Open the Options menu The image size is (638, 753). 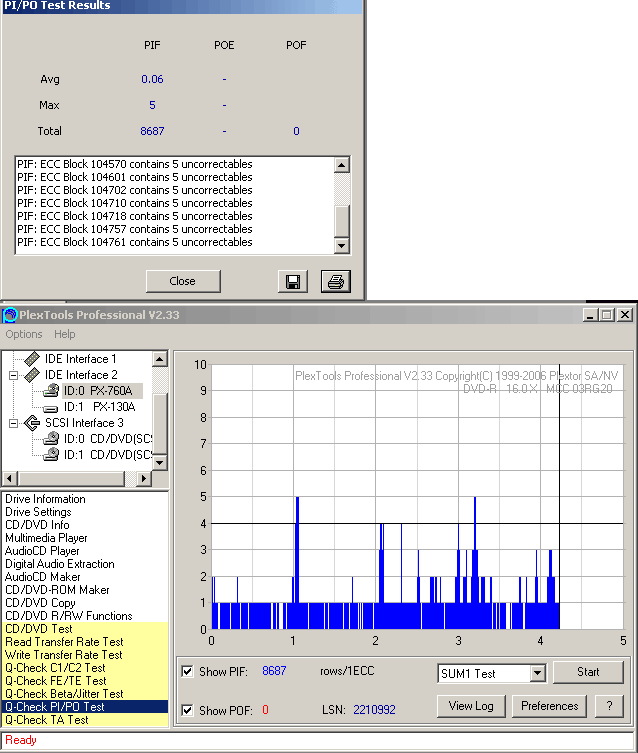(24, 334)
